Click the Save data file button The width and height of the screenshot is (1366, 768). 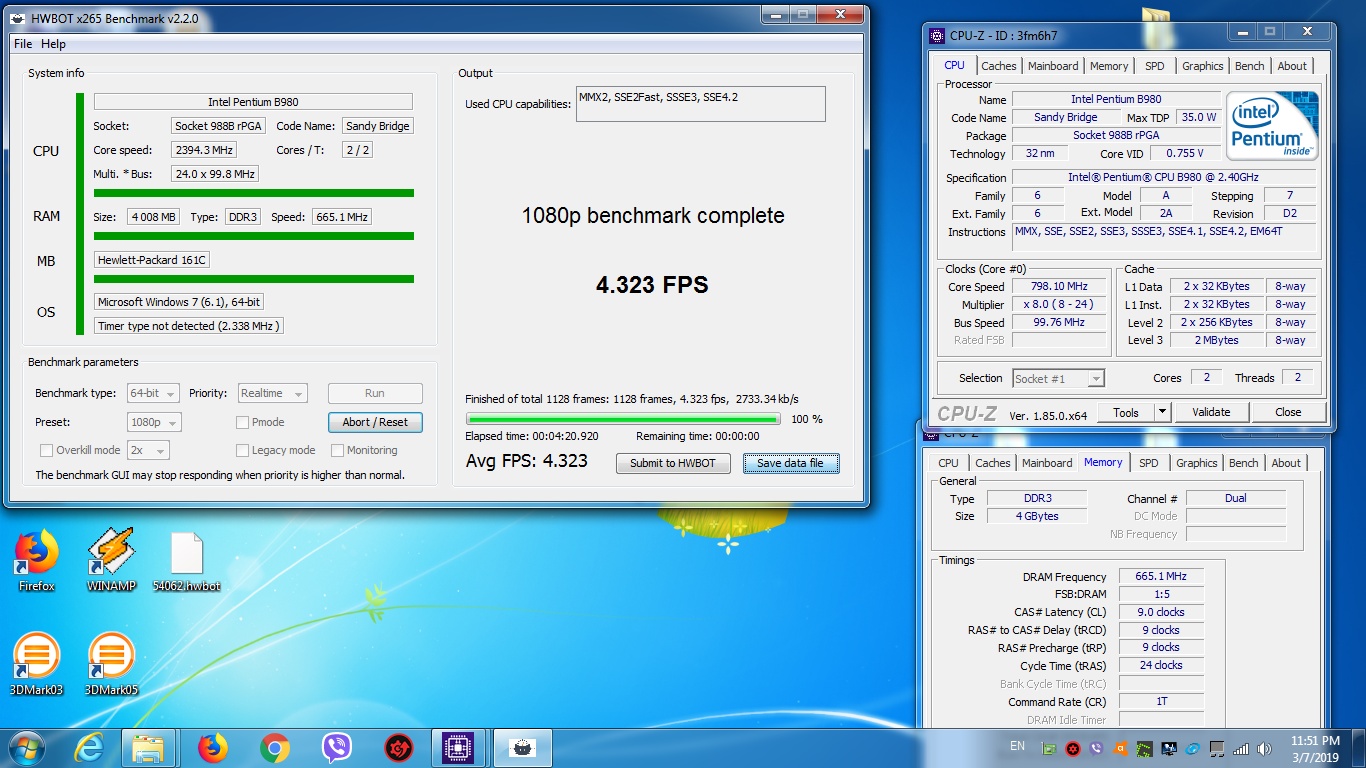[x=790, y=463]
